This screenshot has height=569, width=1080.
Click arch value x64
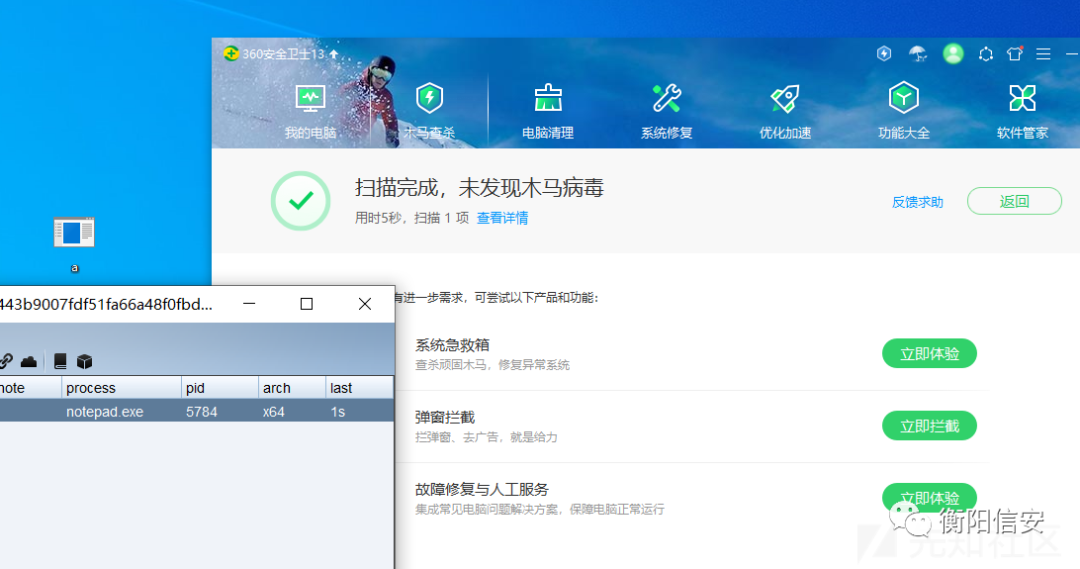pyautogui.click(x=273, y=412)
